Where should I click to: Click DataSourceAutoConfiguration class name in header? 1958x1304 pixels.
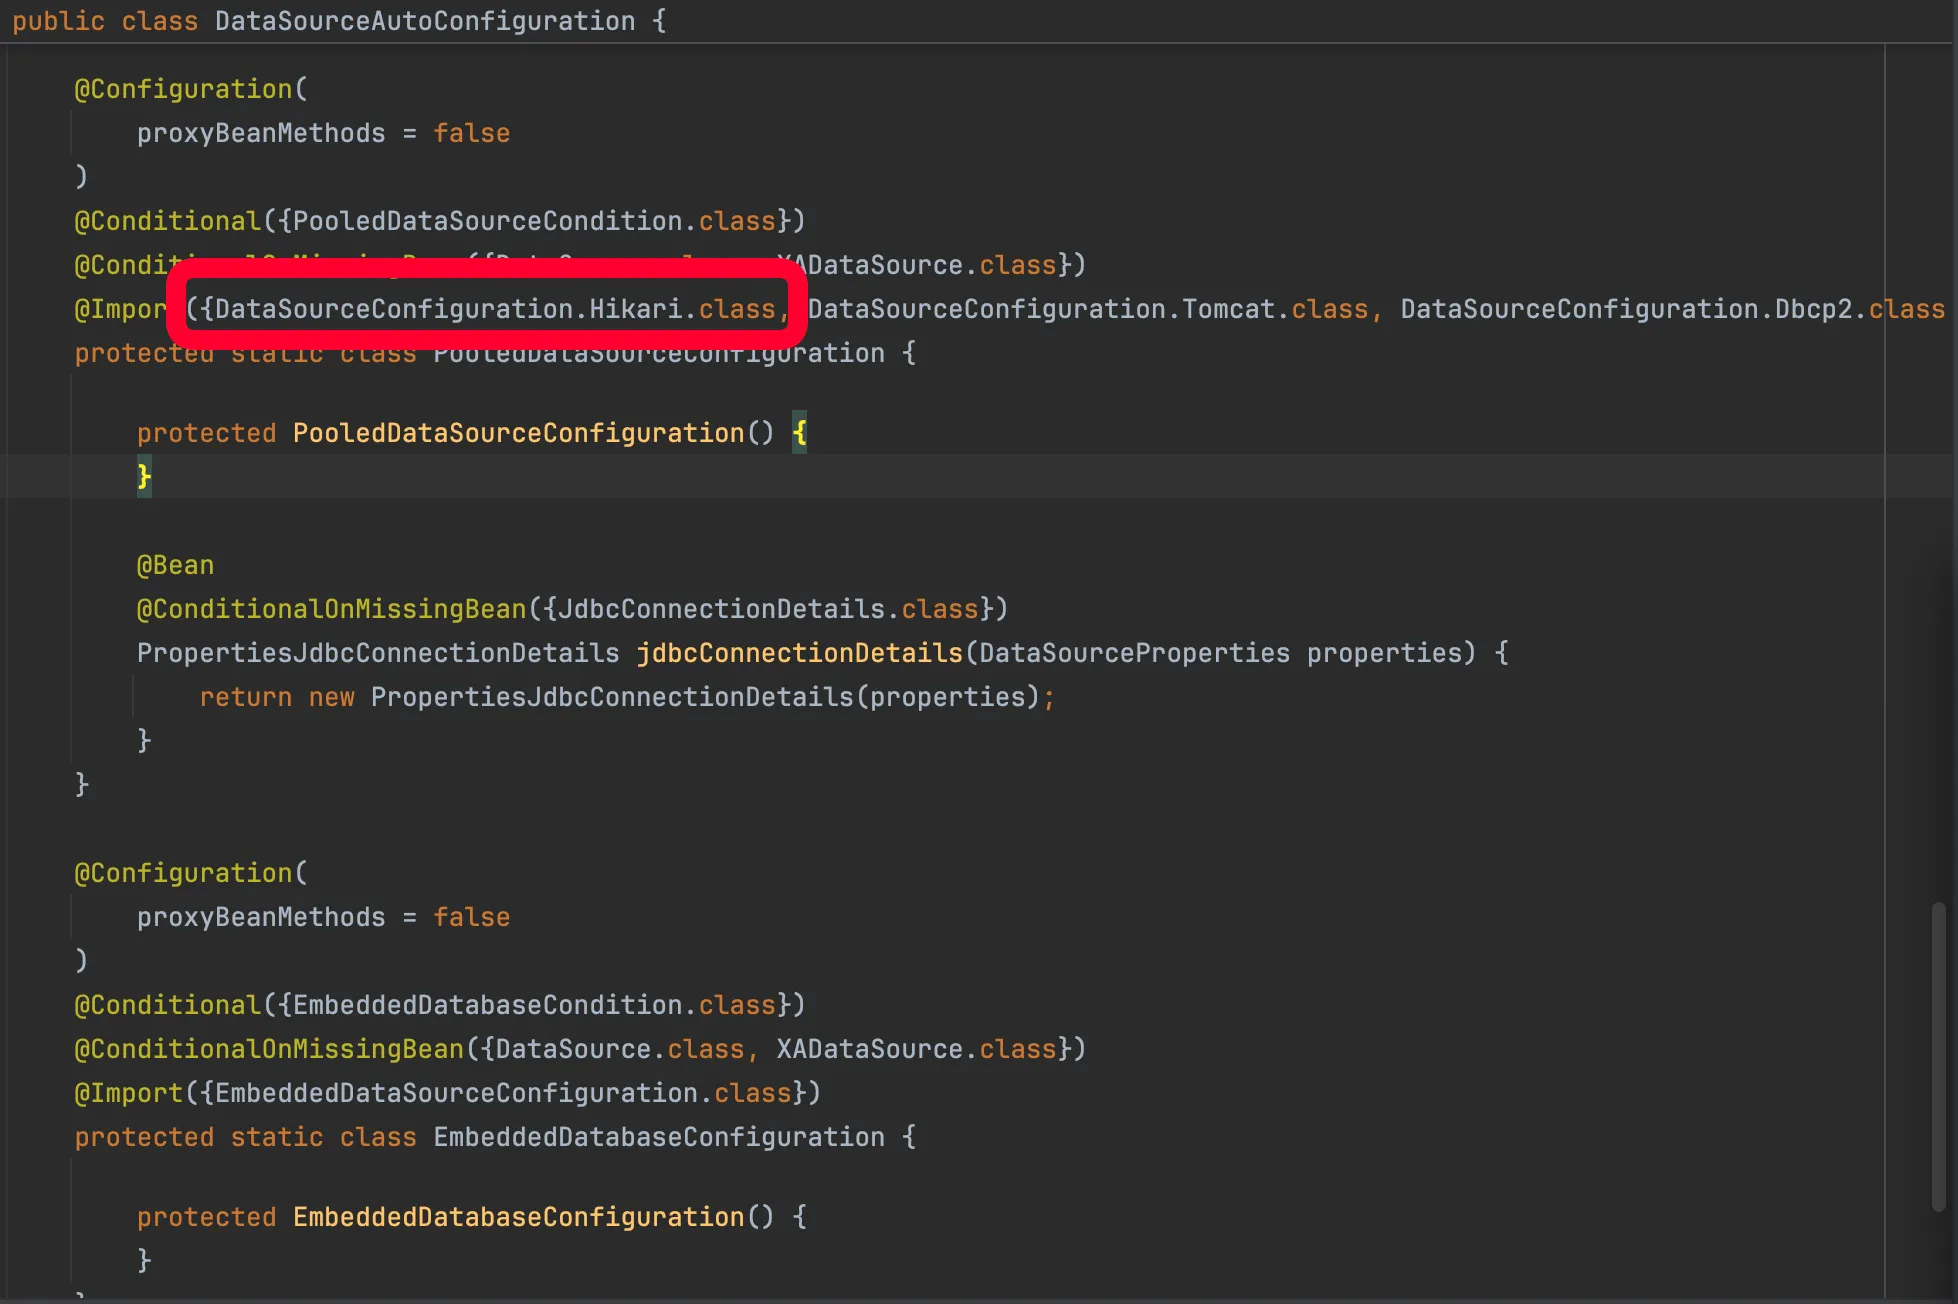[x=424, y=21]
